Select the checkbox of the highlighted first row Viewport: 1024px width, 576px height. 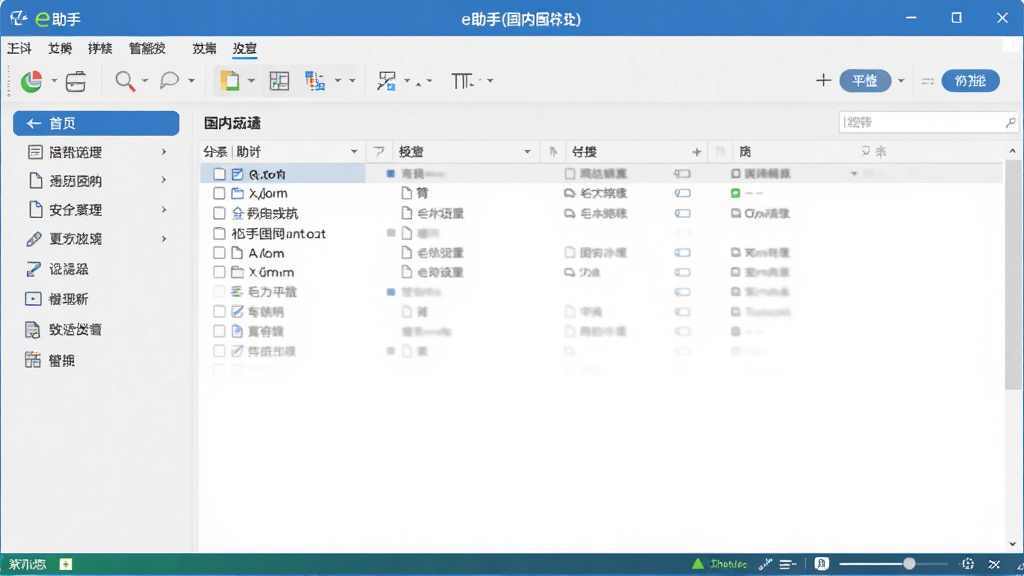click(x=219, y=174)
